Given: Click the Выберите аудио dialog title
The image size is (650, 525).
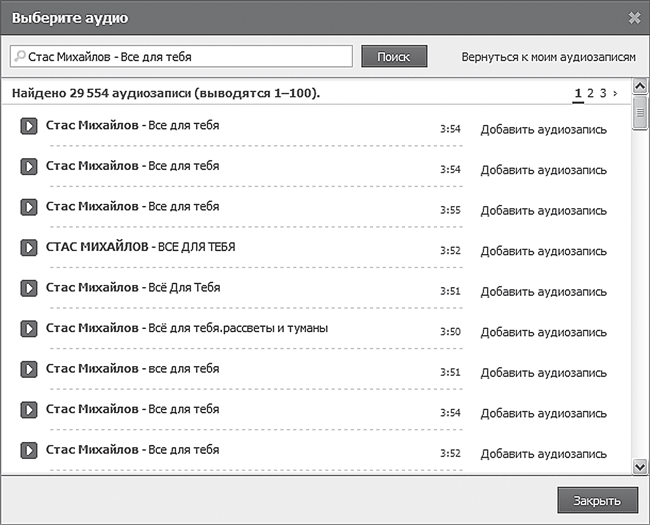Looking at the screenshot, I should coord(70,18).
